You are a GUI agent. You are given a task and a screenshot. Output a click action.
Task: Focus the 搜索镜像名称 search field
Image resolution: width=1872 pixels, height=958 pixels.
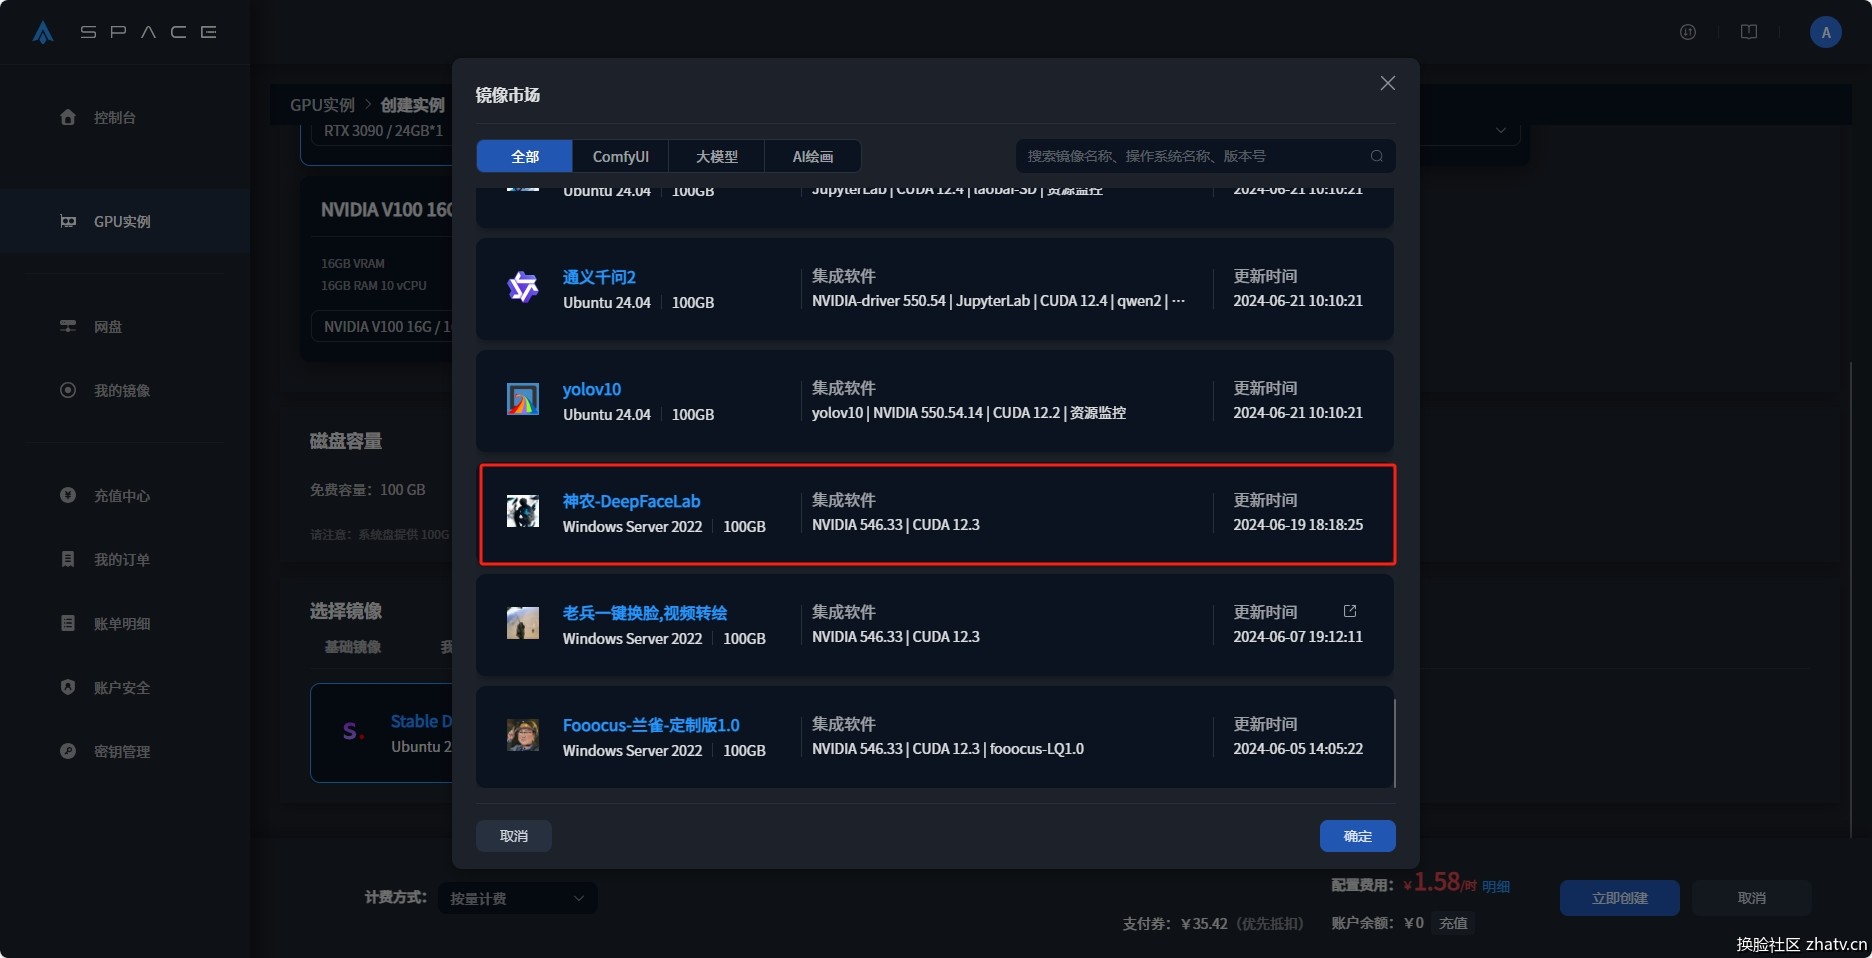click(x=1205, y=156)
